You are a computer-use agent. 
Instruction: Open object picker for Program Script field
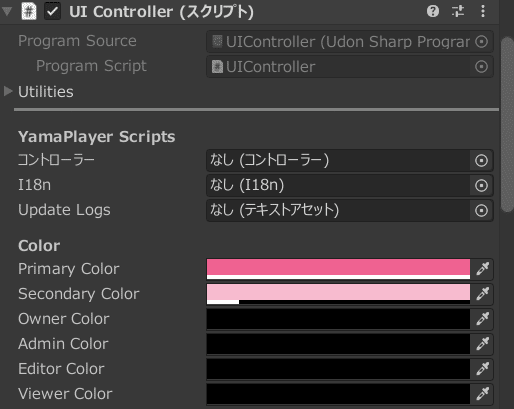pos(481,67)
